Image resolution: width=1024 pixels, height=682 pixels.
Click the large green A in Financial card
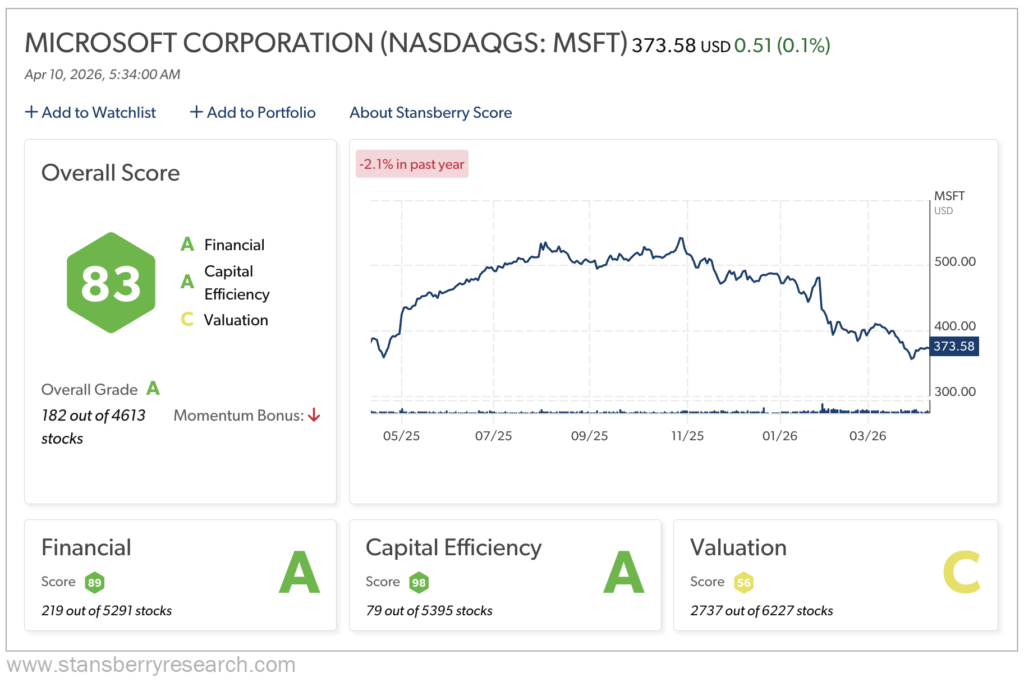298,573
